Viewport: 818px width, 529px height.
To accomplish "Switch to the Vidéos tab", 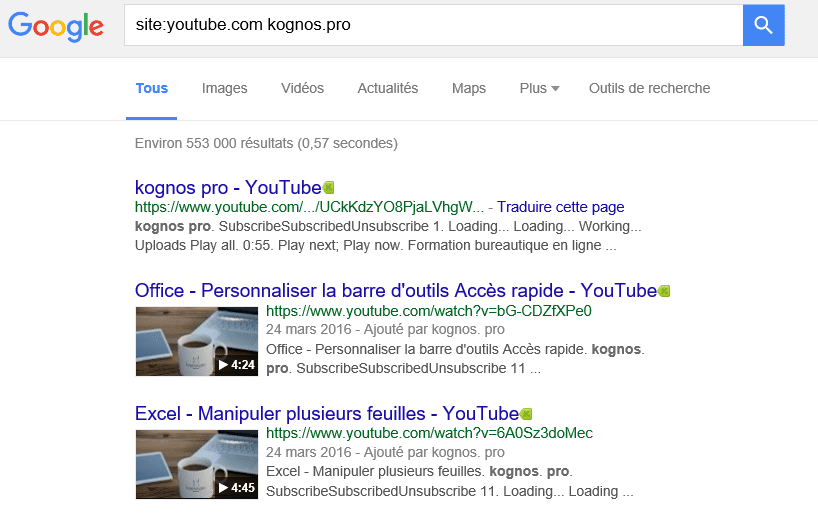I will [303, 88].
